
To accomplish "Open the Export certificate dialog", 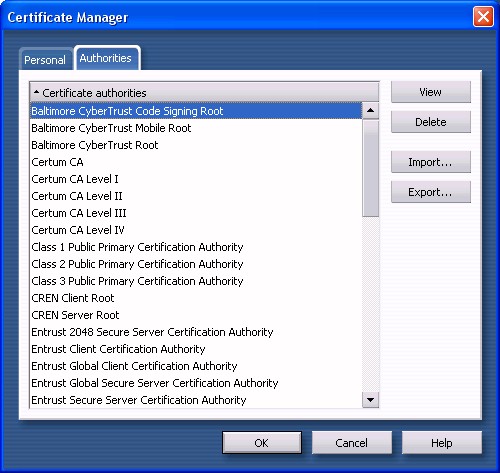I will click(431, 192).
